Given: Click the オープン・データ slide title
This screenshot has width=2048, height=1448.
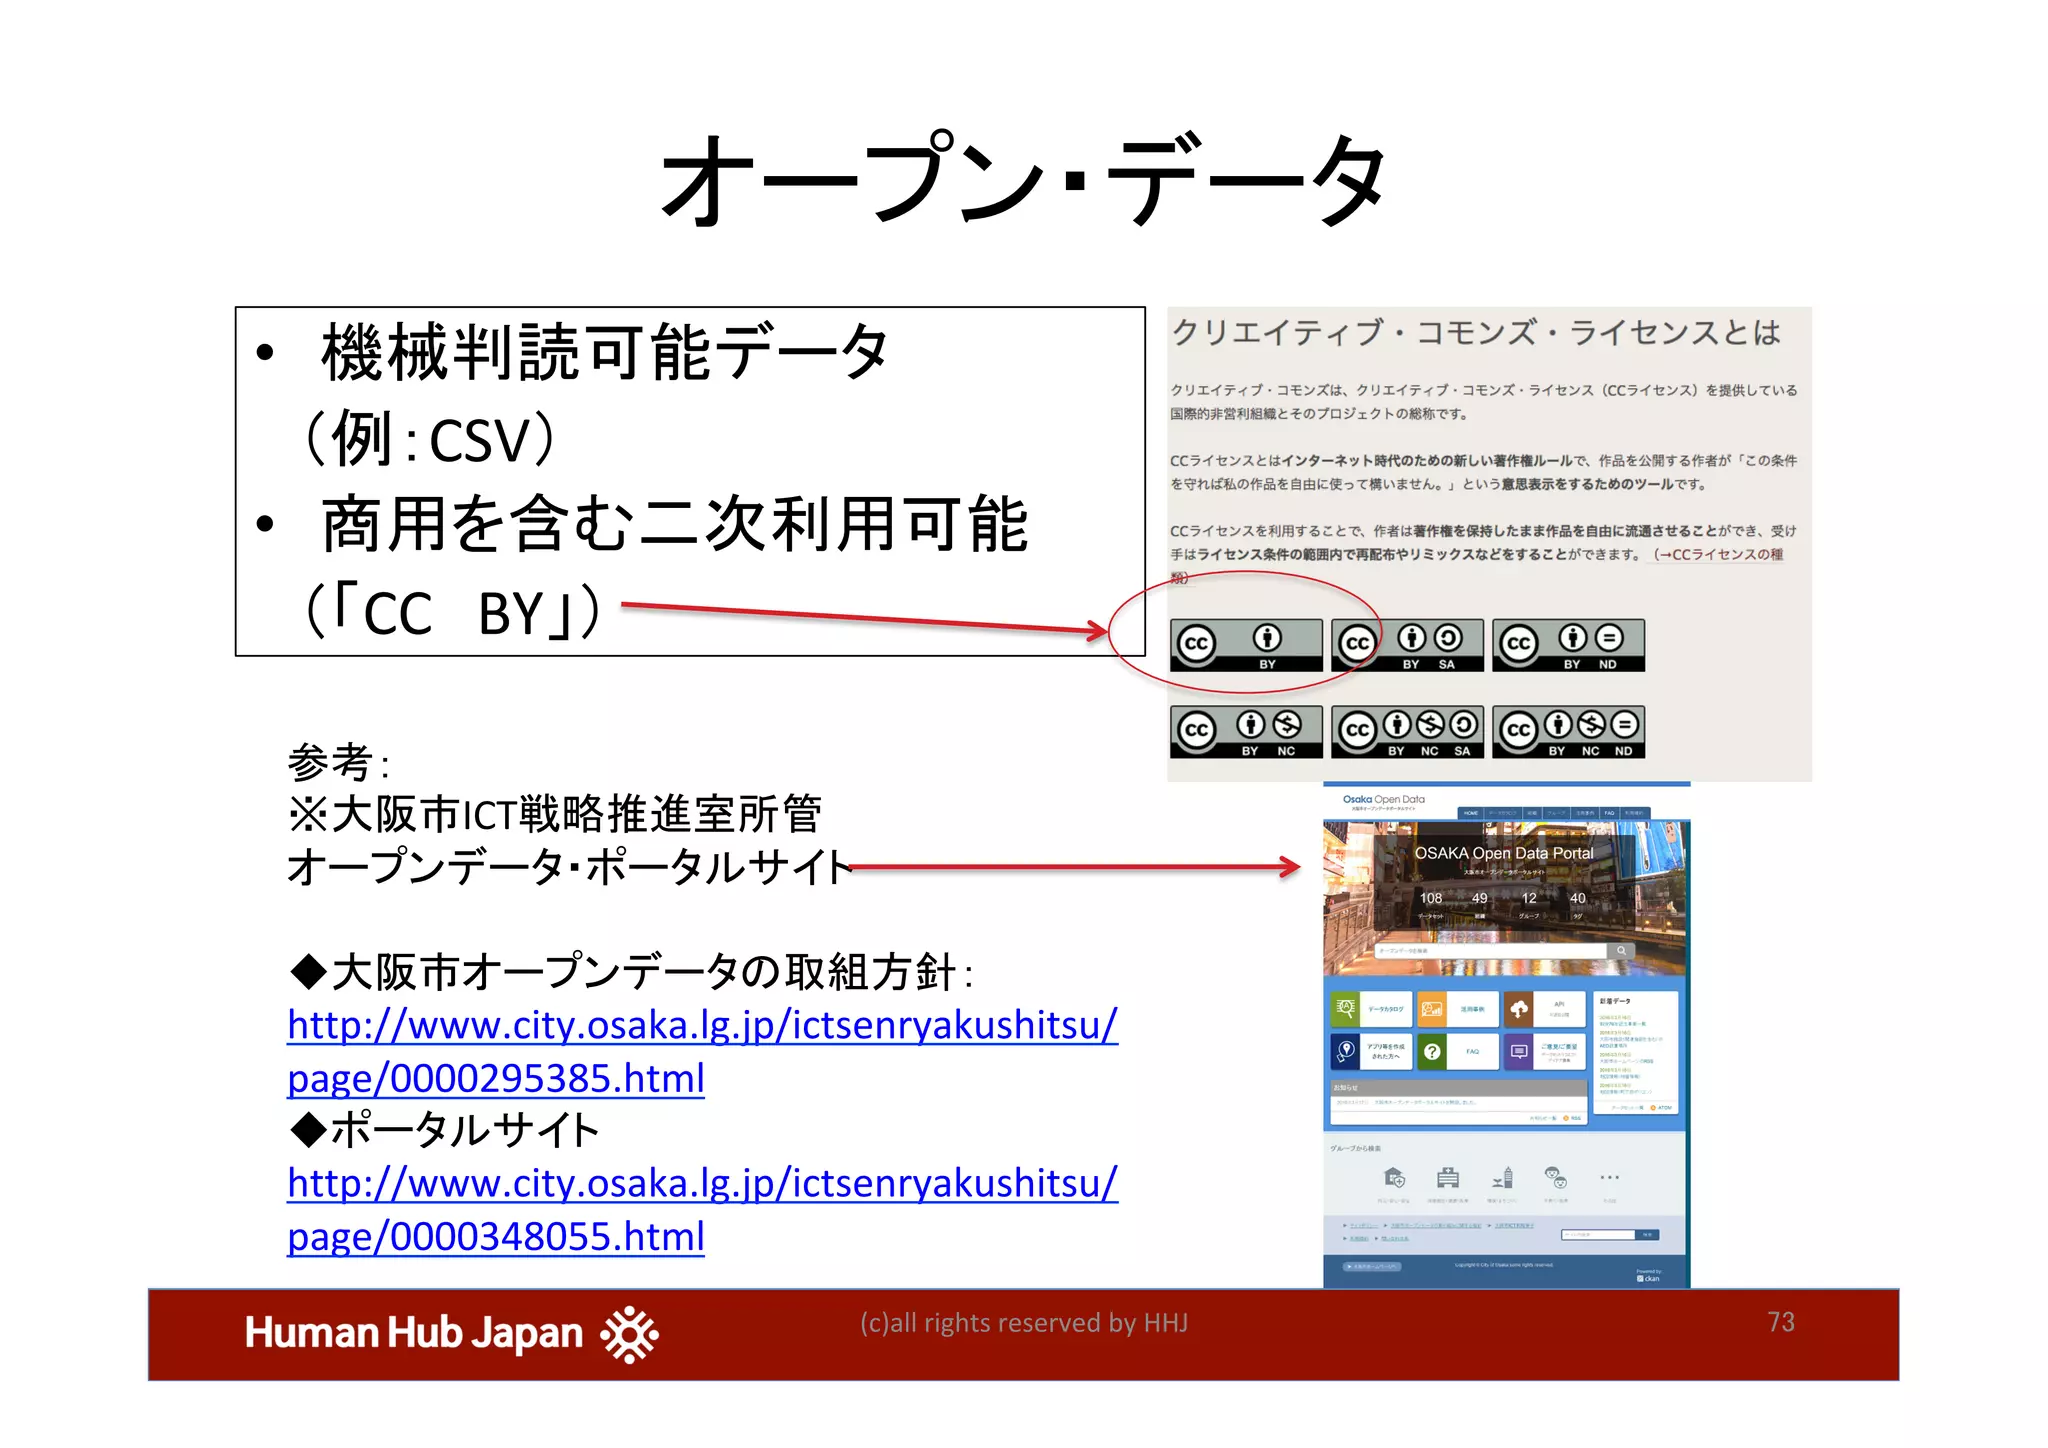Looking at the screenshot, I should pyautogui.click(x=1024, y=180).
